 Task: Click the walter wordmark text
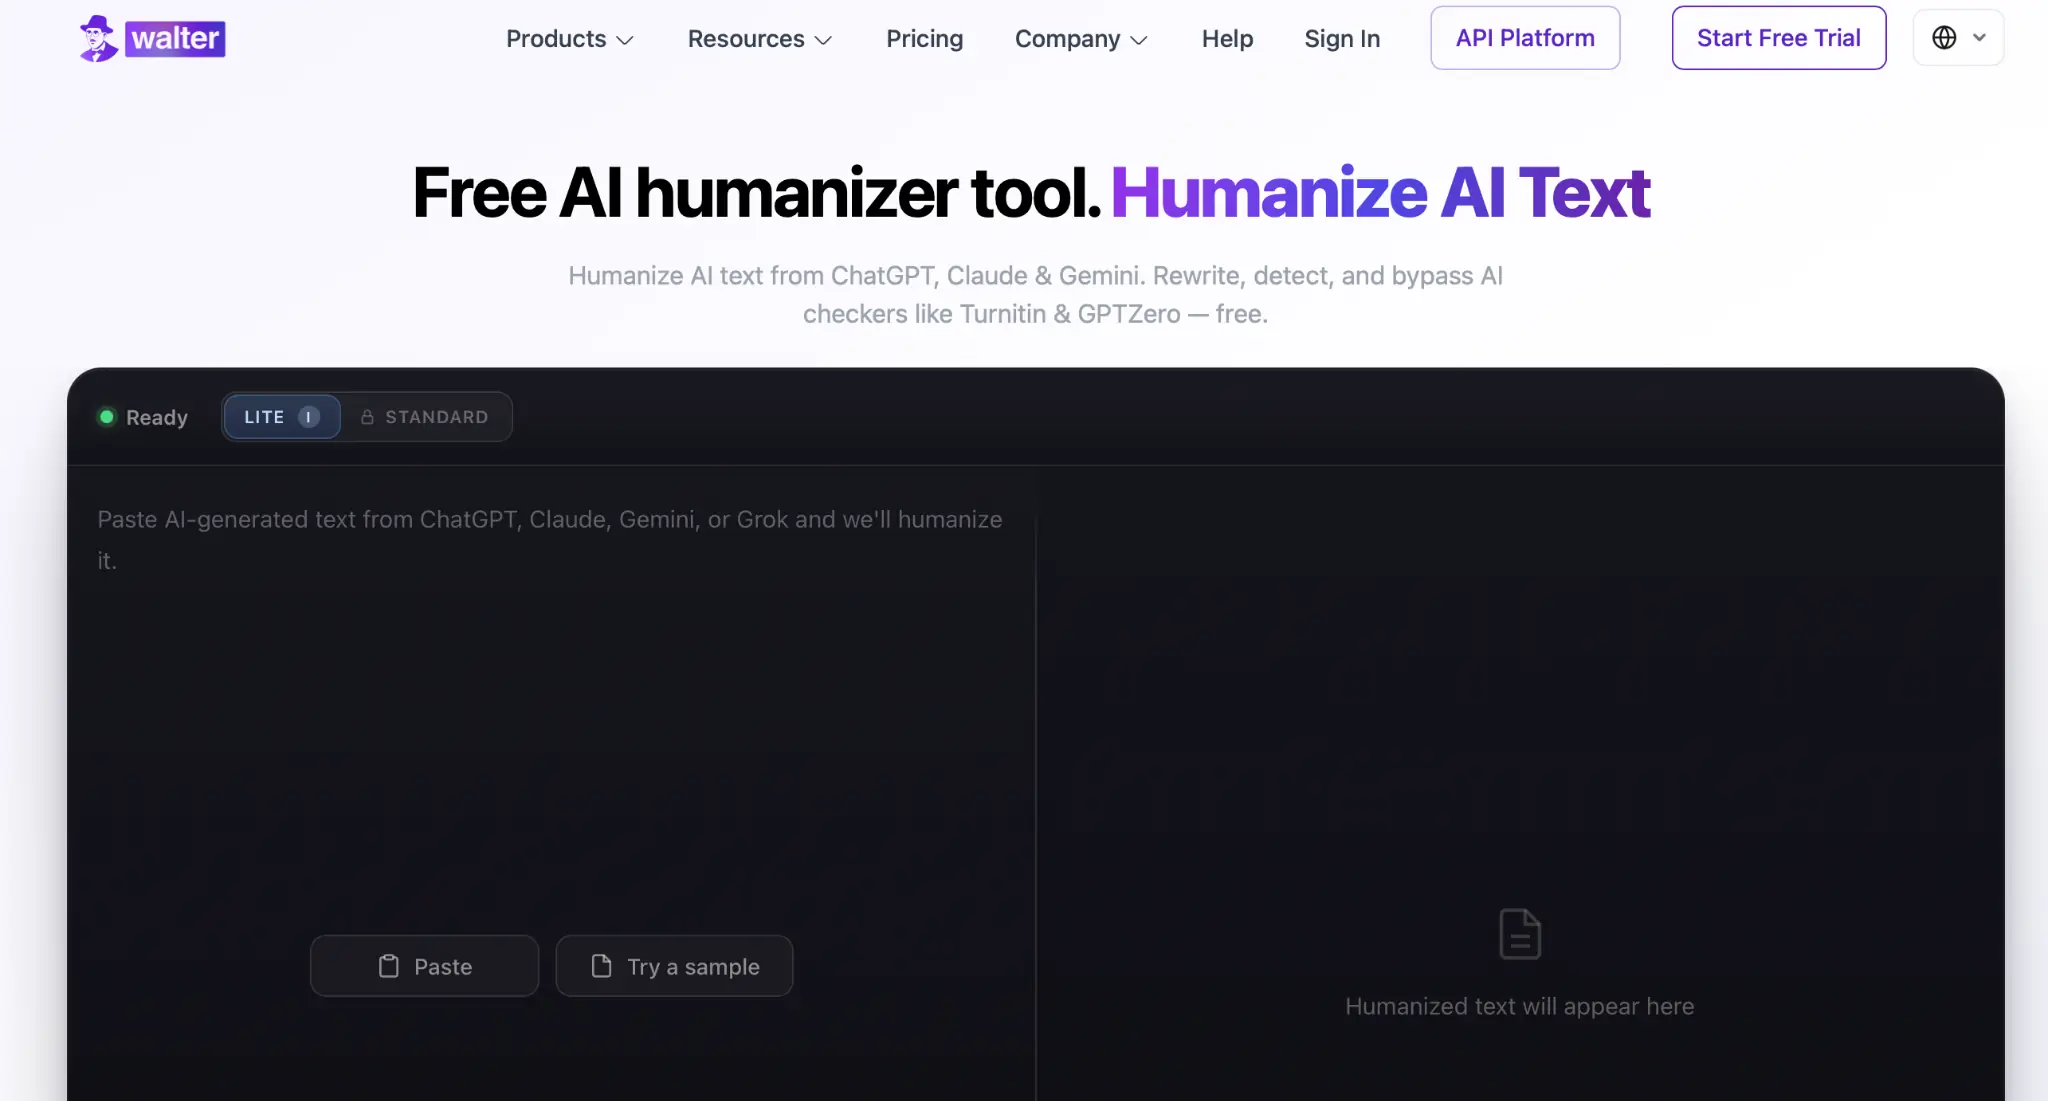(x=175, y=39)
